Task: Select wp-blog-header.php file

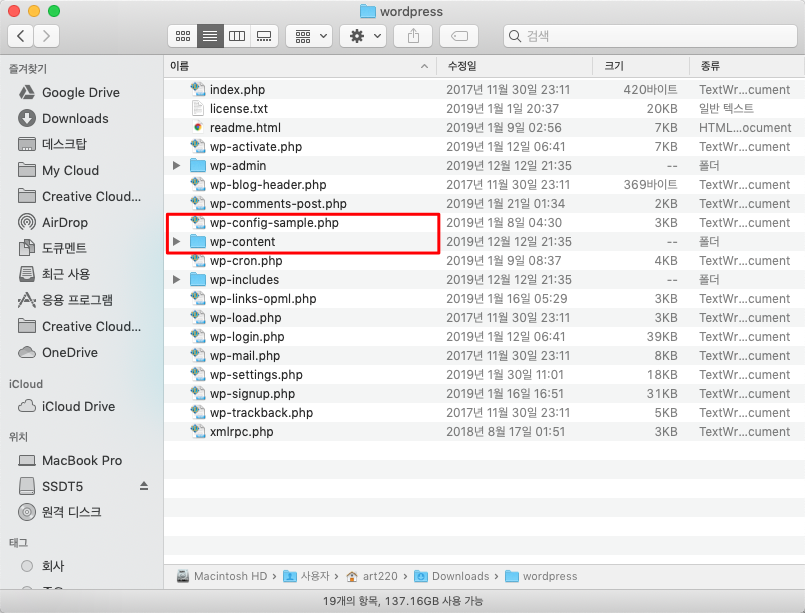Action: [x=267, y=185]
